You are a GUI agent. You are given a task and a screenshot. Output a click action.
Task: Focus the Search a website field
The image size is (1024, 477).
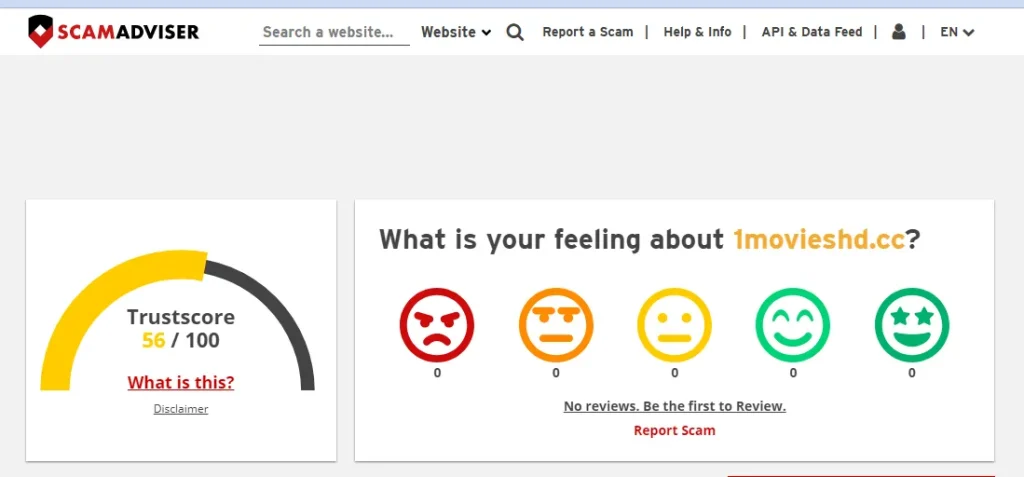pos(334,33)
